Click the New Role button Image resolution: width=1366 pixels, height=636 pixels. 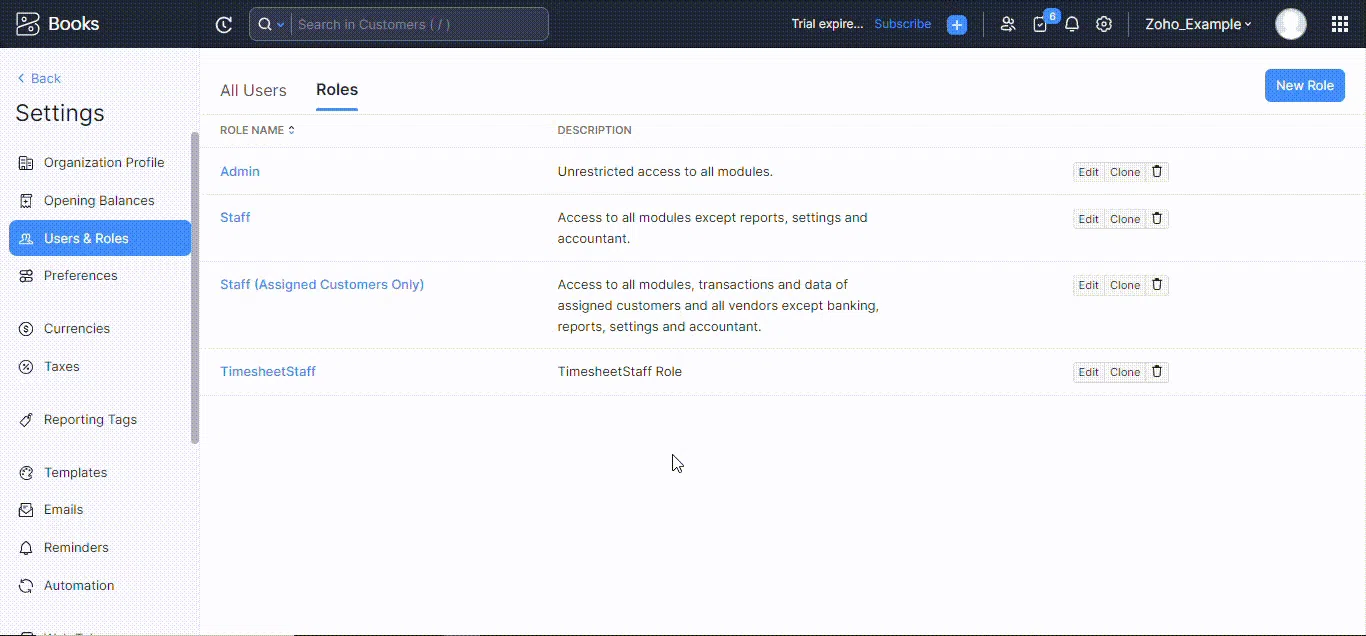1304,86
